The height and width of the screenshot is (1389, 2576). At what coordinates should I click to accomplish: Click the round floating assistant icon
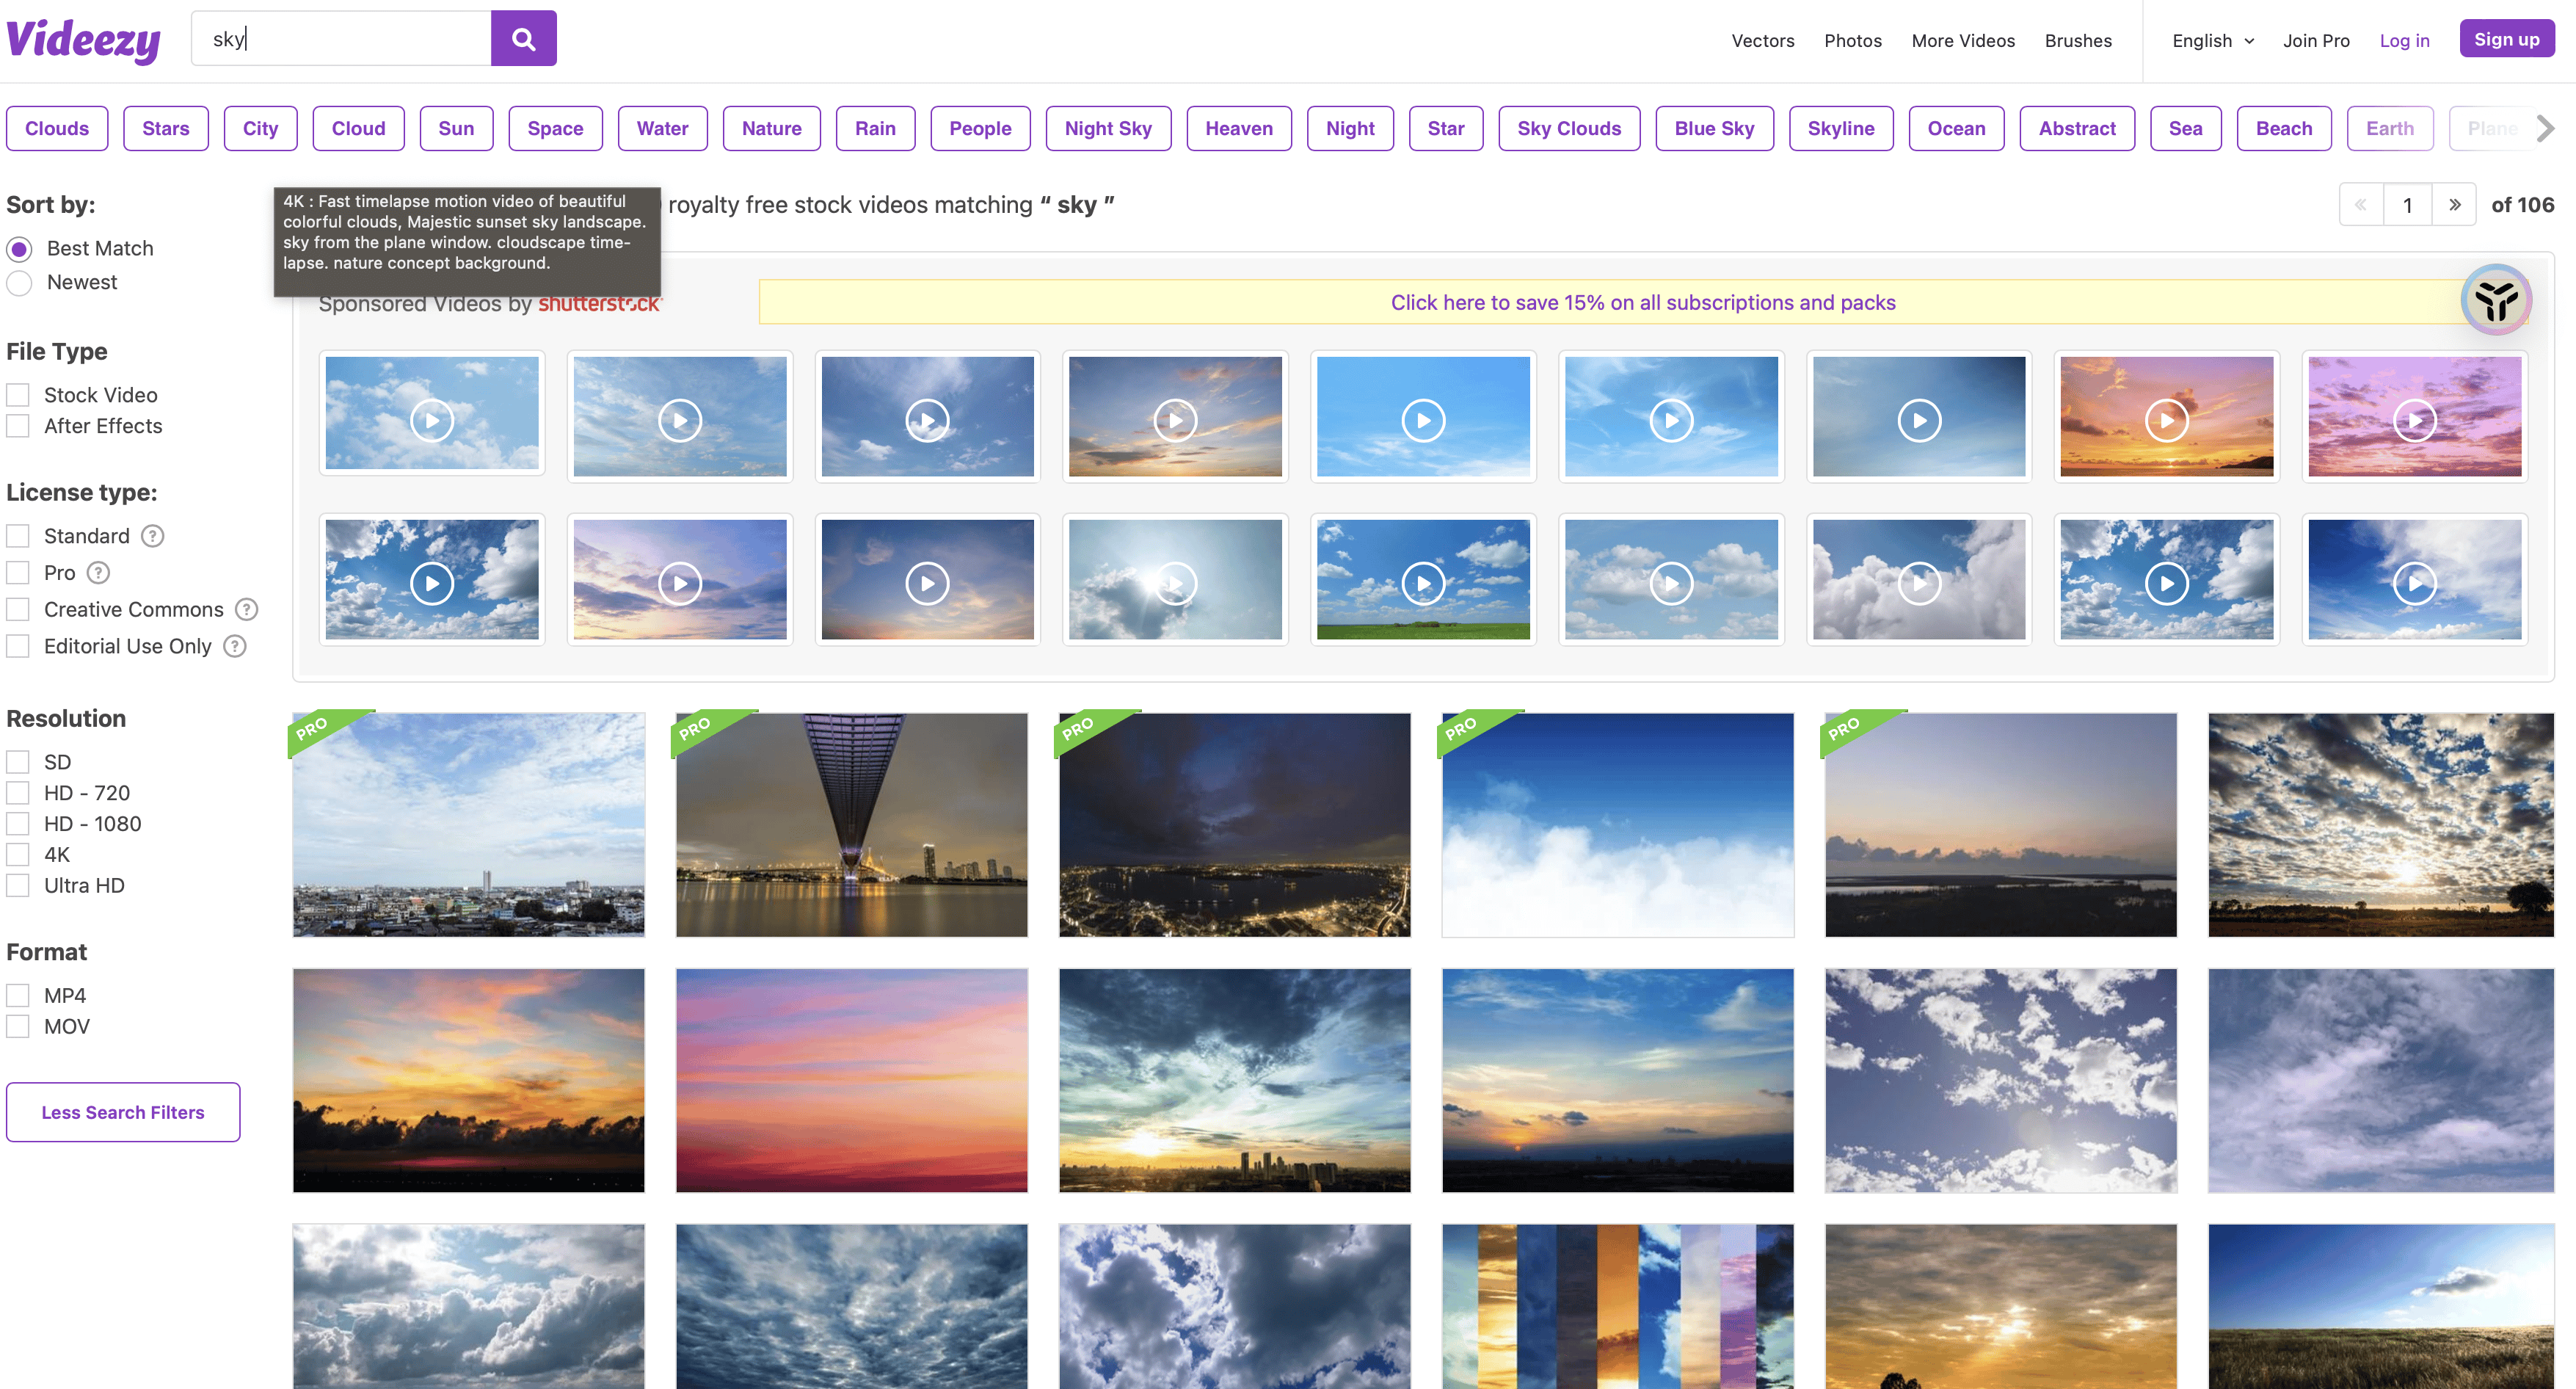pyautogui.click(x=2495, y=300)
